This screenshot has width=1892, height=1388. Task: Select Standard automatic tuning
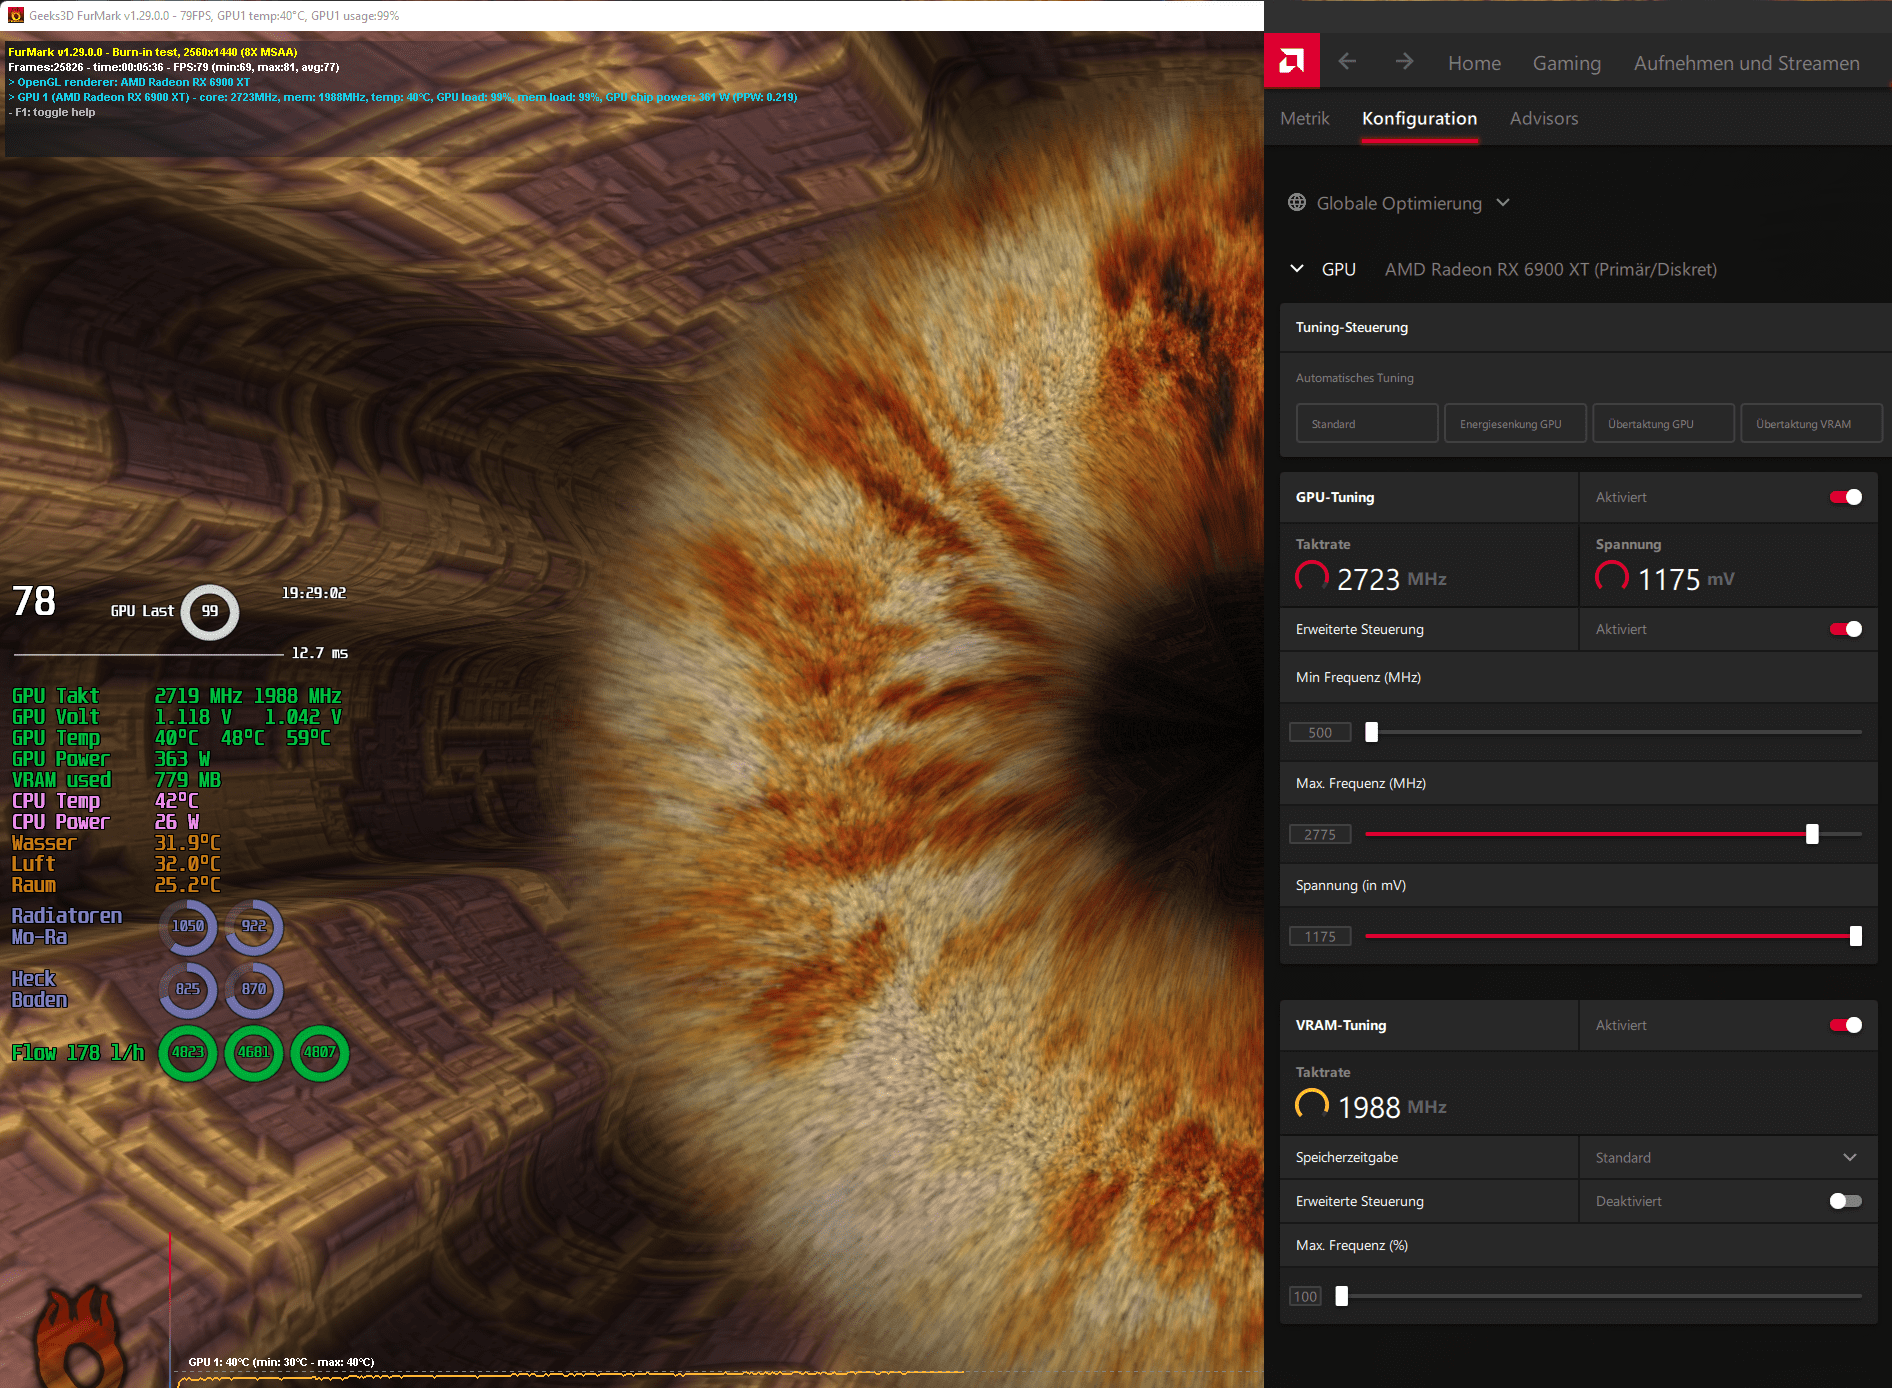1367,423
